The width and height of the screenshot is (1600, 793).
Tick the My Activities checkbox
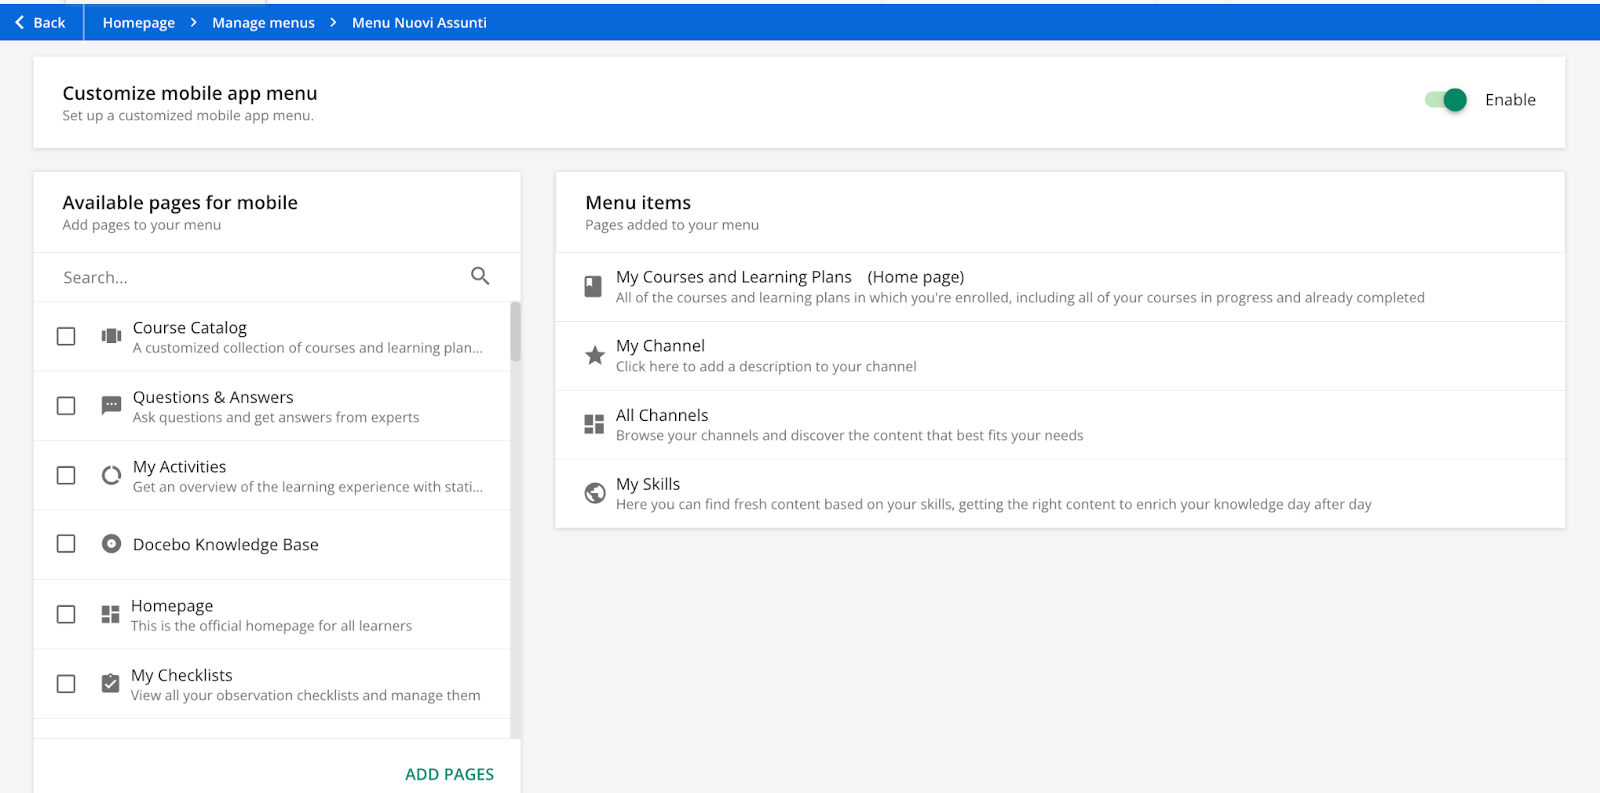[x=66, y=475]
